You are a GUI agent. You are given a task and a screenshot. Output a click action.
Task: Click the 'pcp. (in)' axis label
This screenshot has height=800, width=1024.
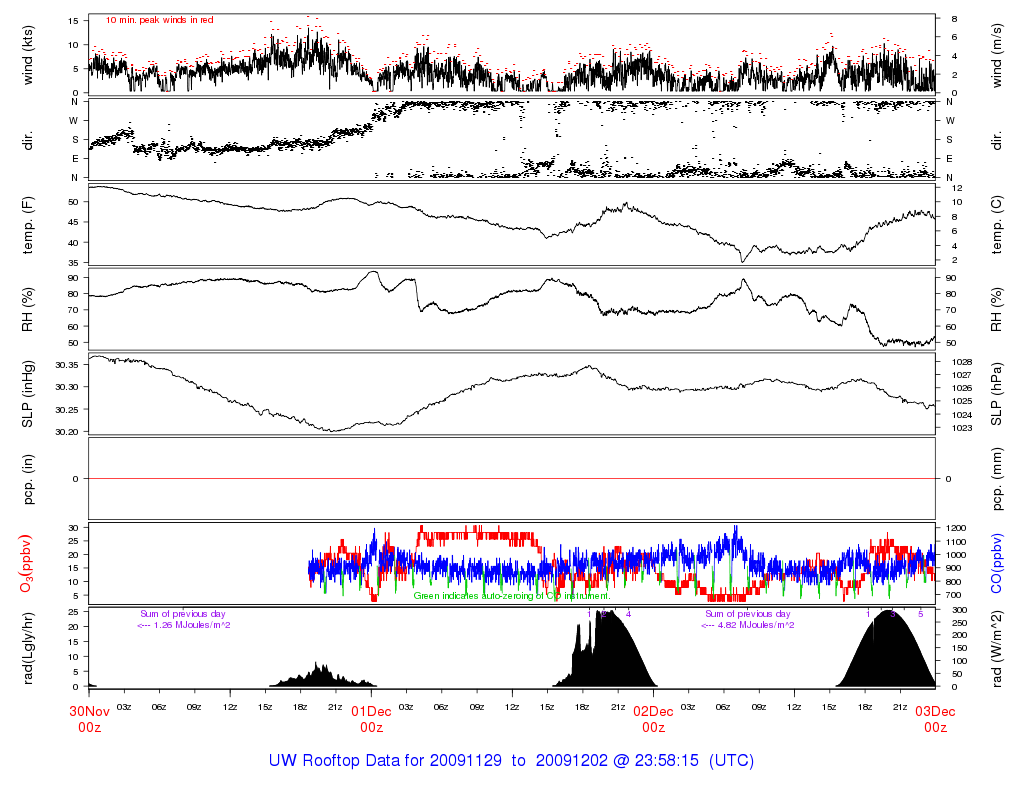pos(27,479)
